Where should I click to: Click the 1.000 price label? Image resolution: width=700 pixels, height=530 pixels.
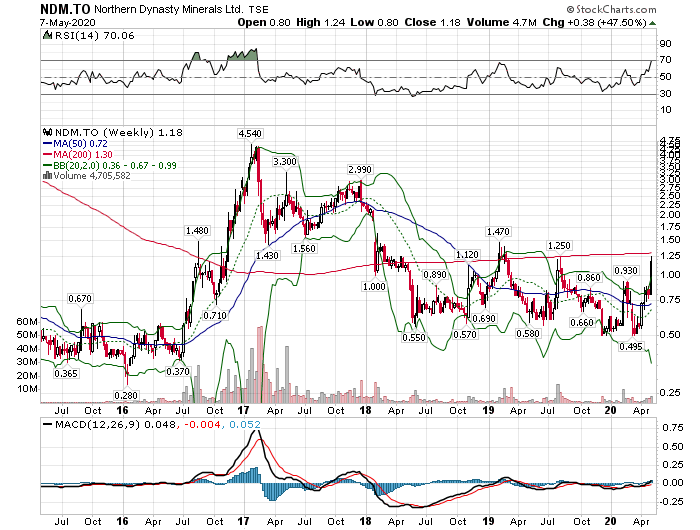(374, 286)
